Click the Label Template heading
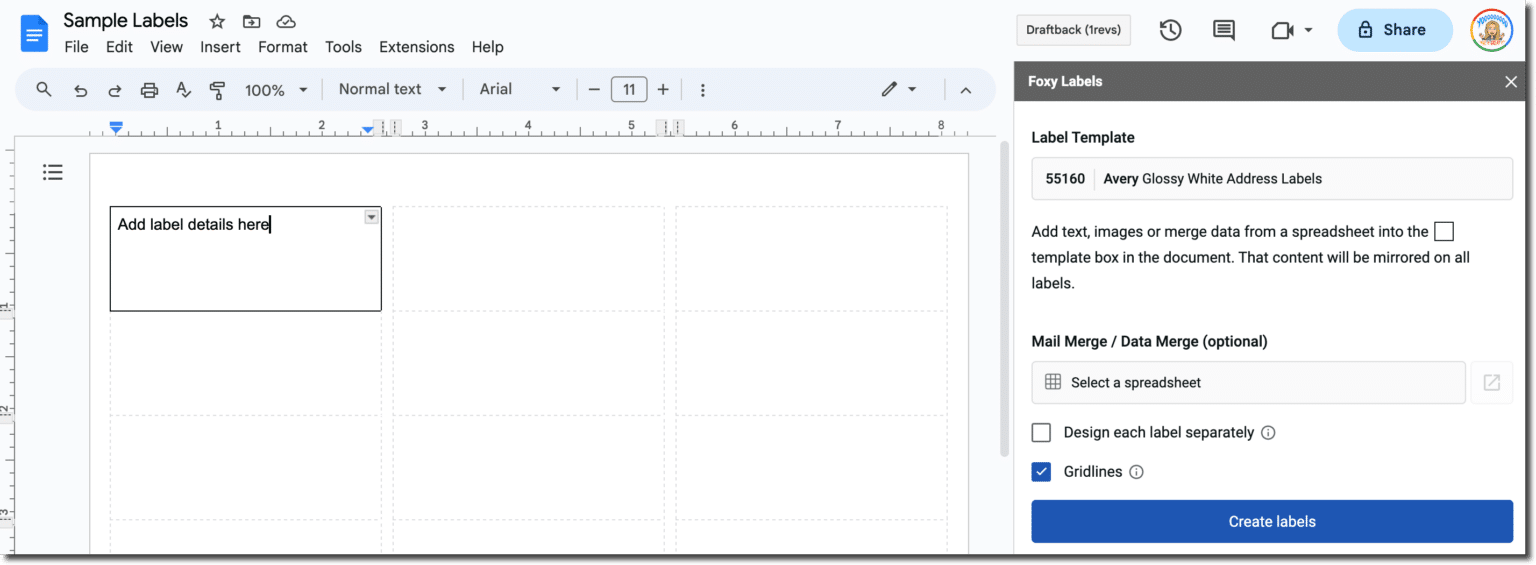The image size is (1536, 565). click(1083, 138)
